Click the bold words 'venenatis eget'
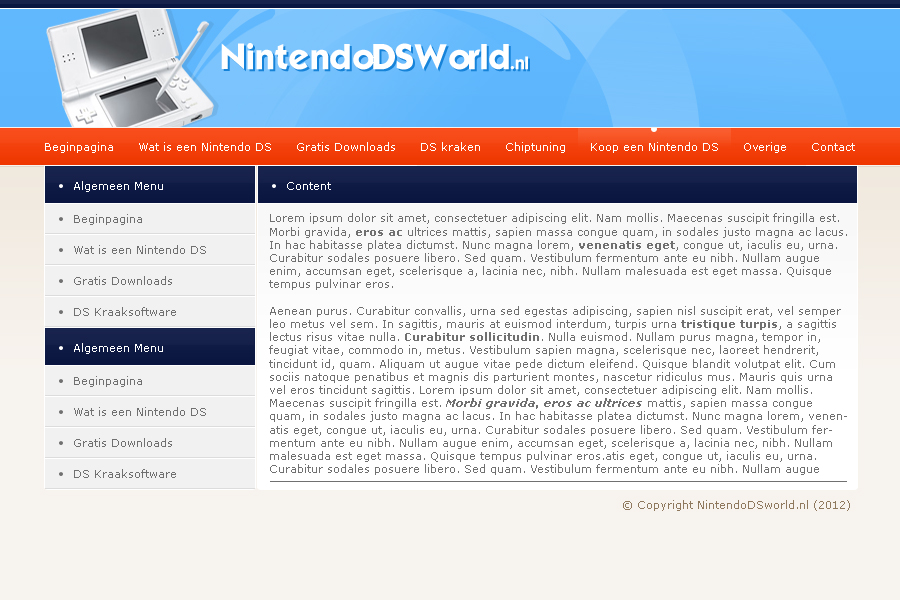 click(x=627, y=245)
